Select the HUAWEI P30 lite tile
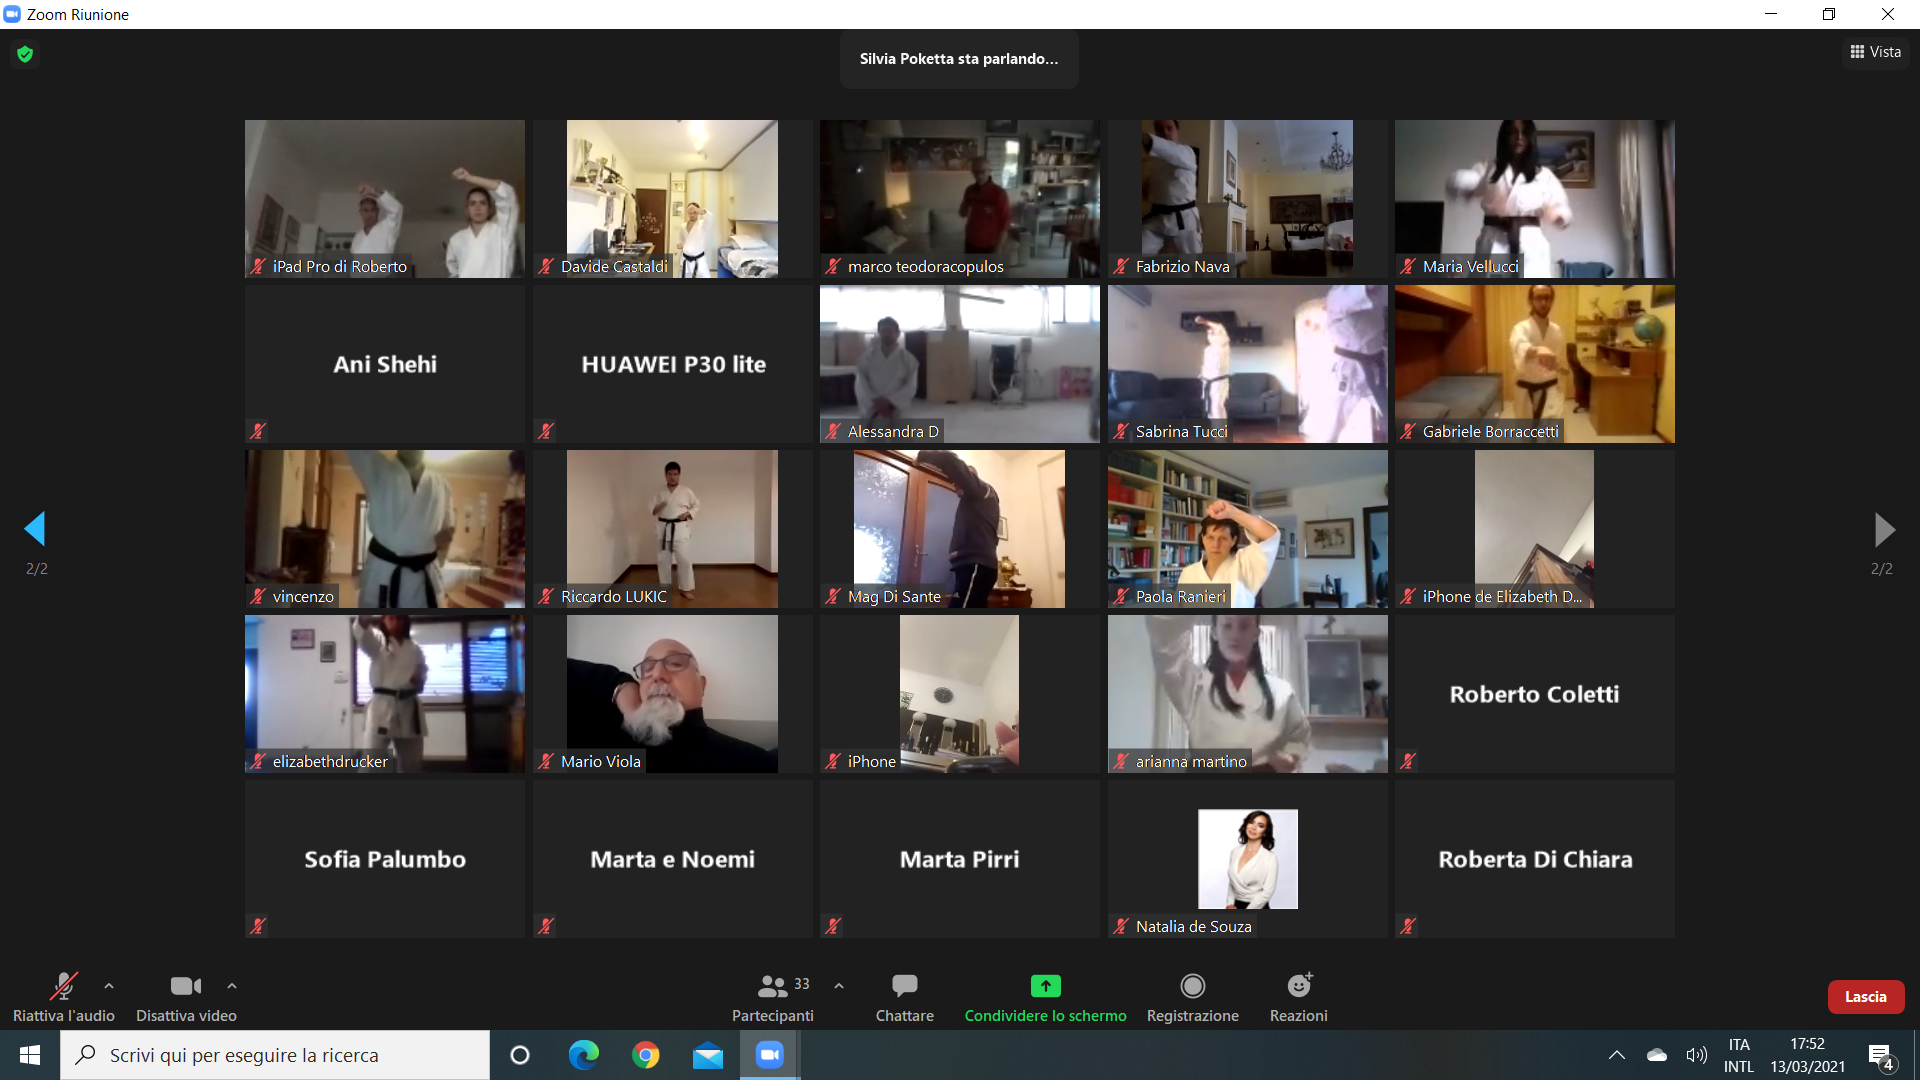Image resolution: width=1920 pixels, height=1080 pixels. point(672,364)
